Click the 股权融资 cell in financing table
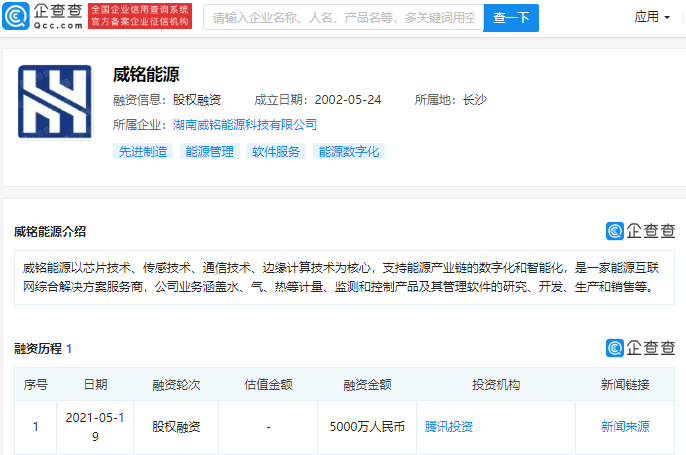The image size is (686, 455). (176, 427)
